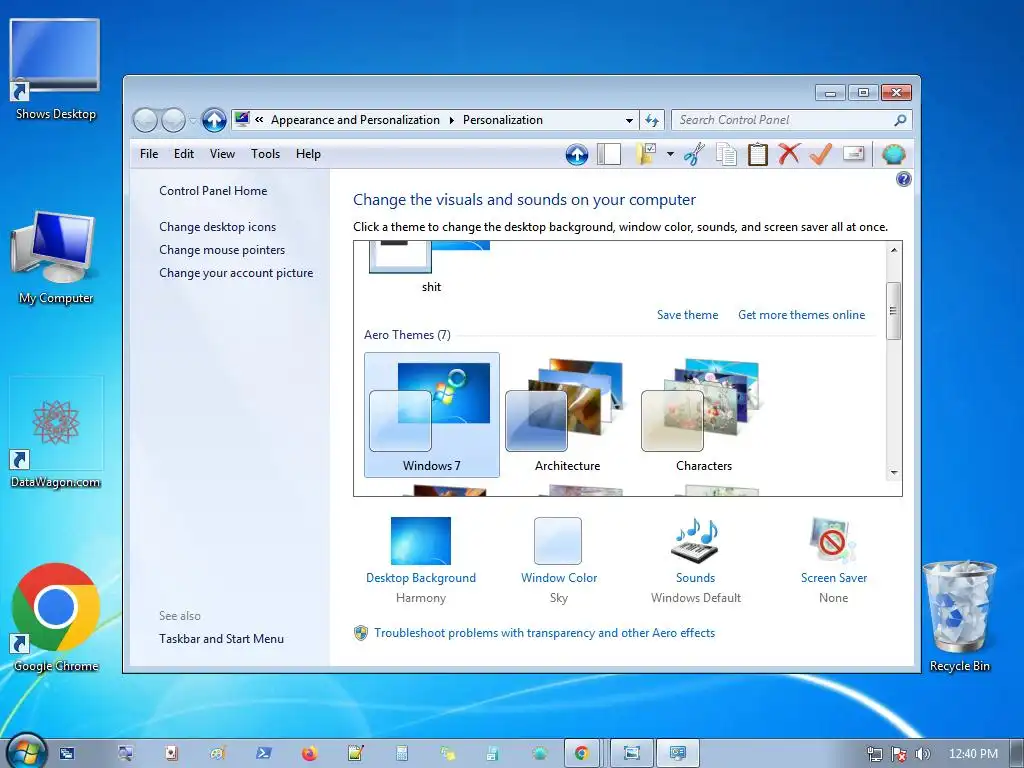Open the View menu

click(x=222, y=154)
